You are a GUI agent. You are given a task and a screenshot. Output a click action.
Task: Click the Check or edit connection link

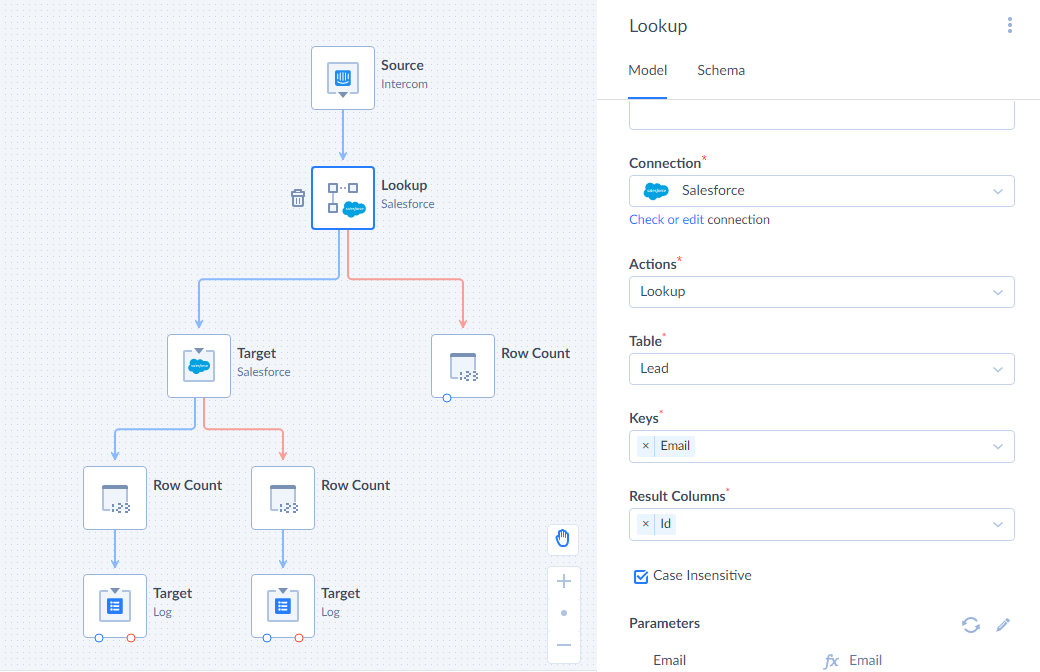click(x=667, y=220)
